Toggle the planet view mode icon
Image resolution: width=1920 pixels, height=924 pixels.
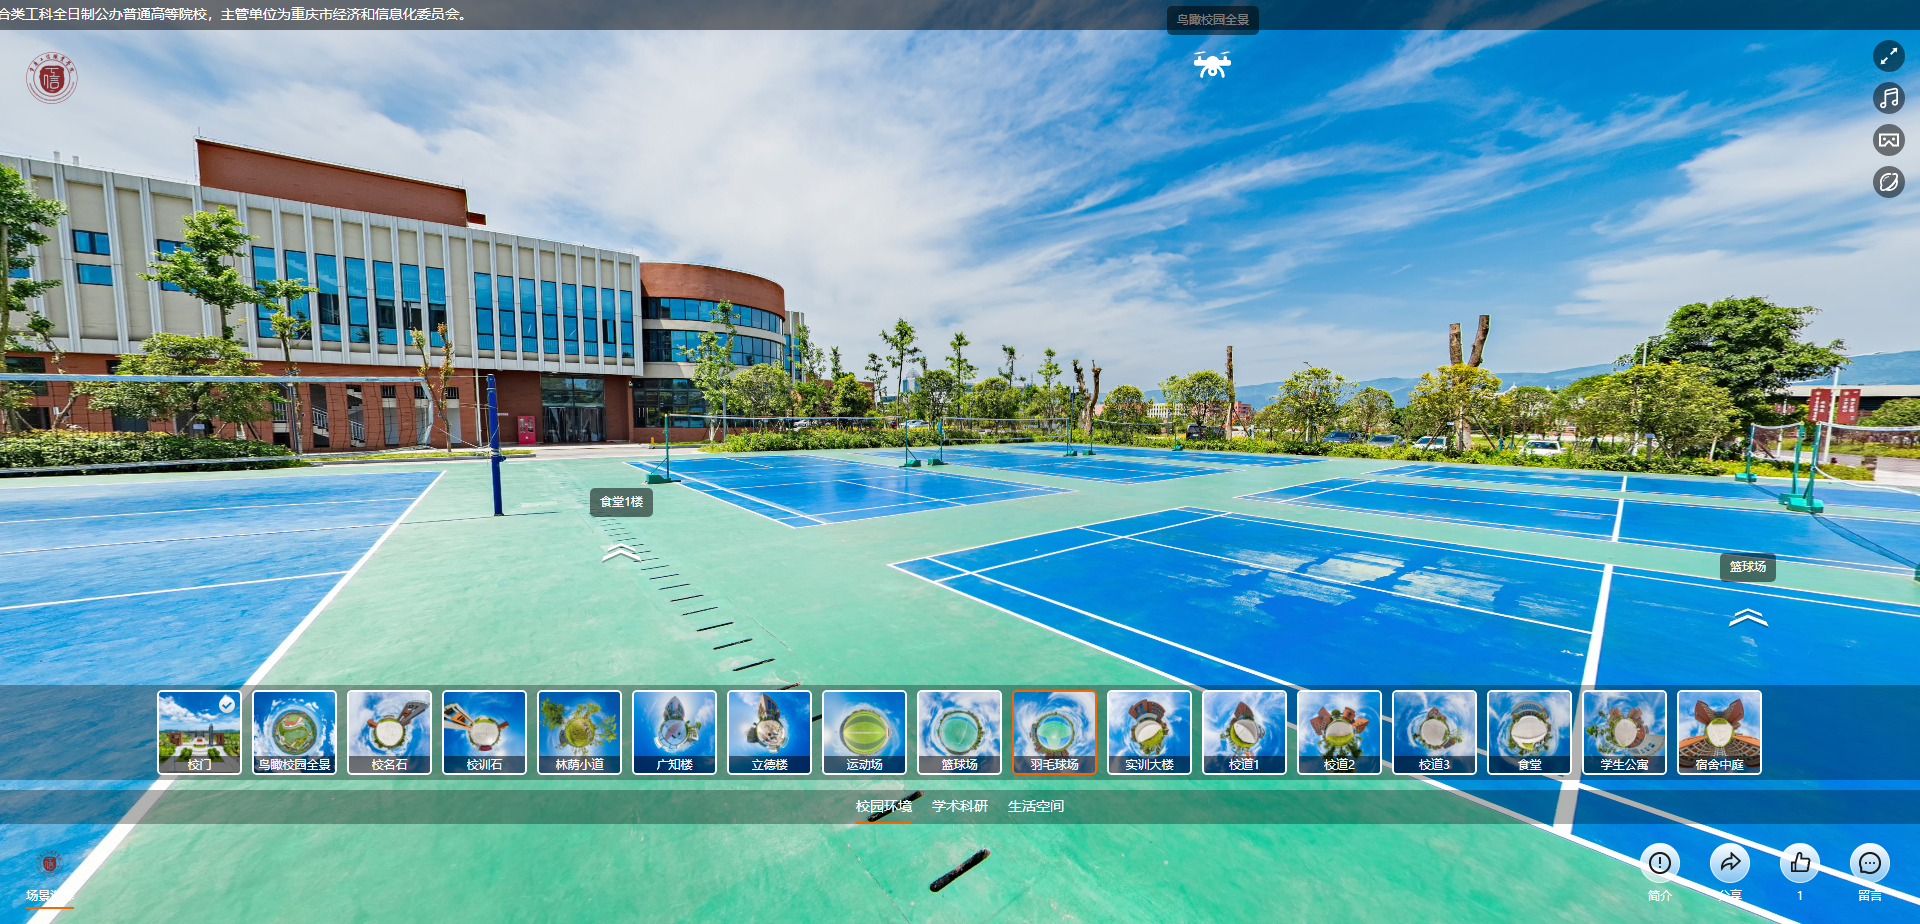click(x=1888, y=182)
